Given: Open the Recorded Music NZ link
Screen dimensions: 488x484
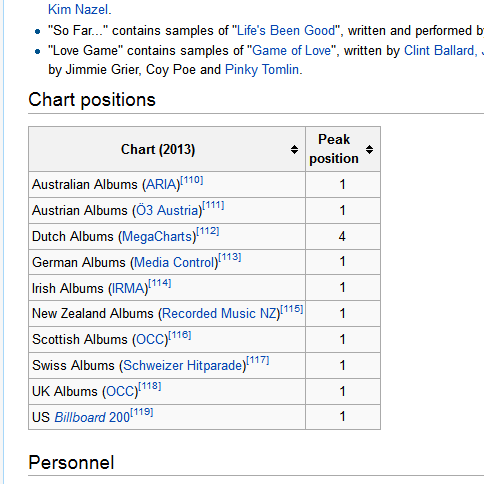Looking at the screenshot, I should (x=219, y=314).
